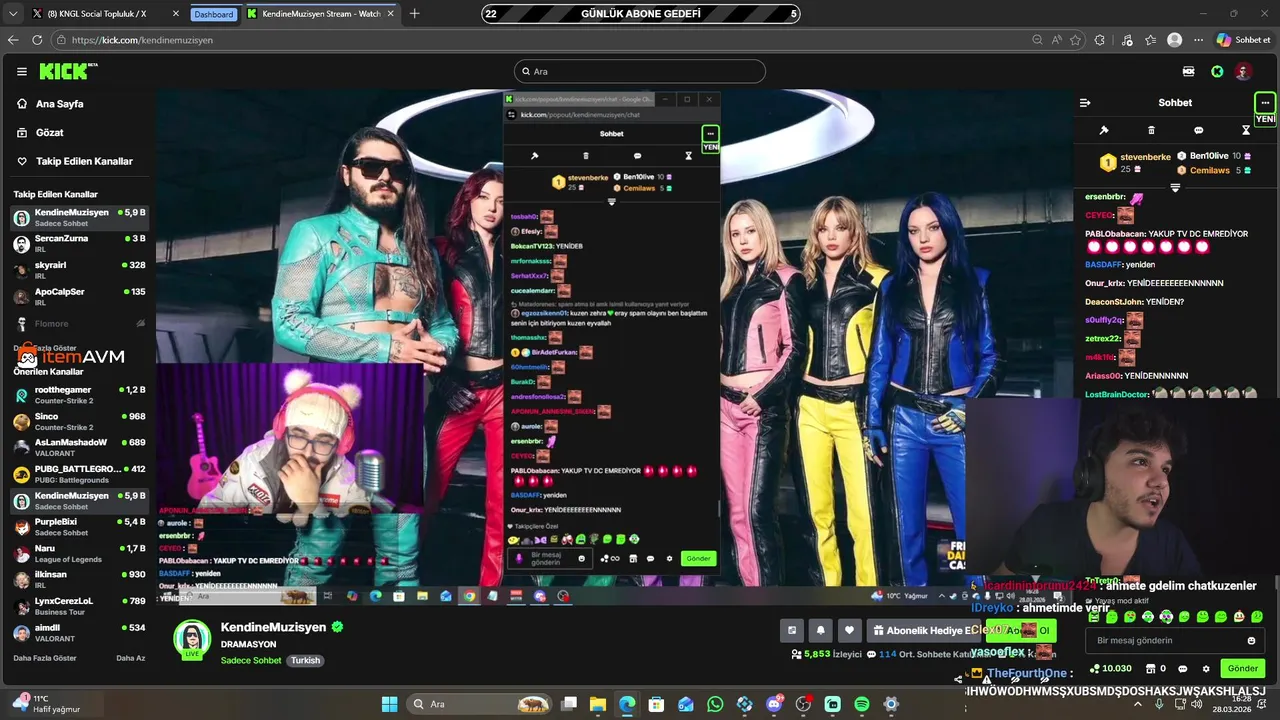1280x720 pixels.
Task: Click the KendineMuzisyen channel name
Action: pyautogui.click(x=273, y=627)
